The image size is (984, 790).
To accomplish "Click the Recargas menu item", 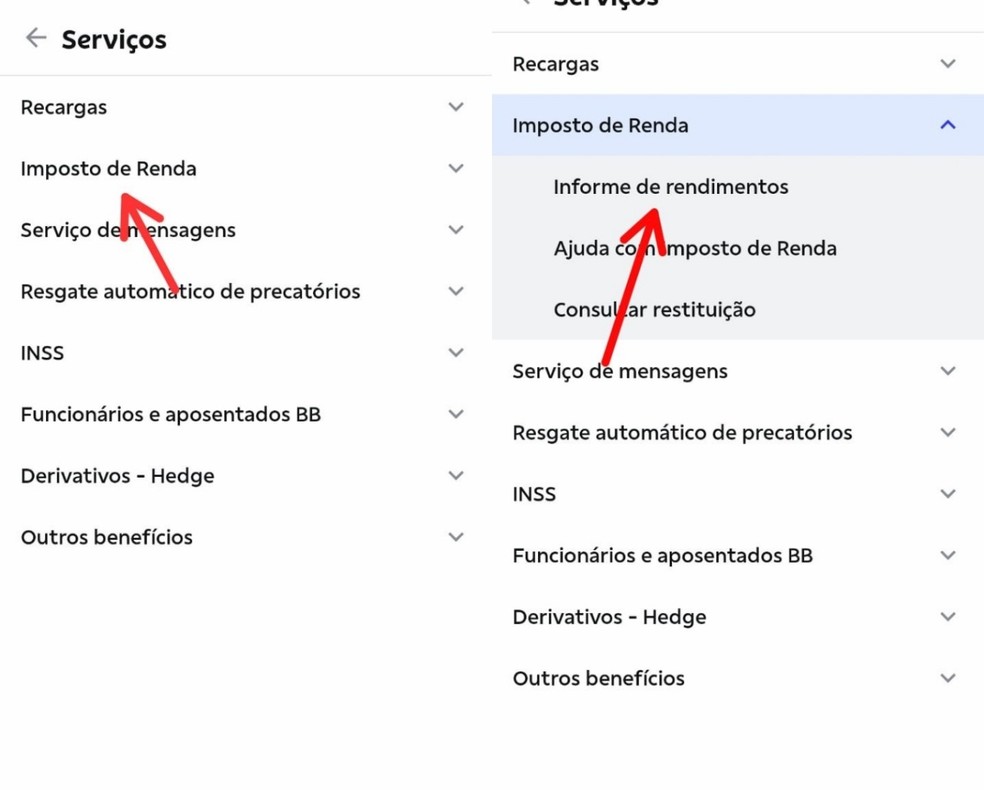I will (x=63, y=107).
